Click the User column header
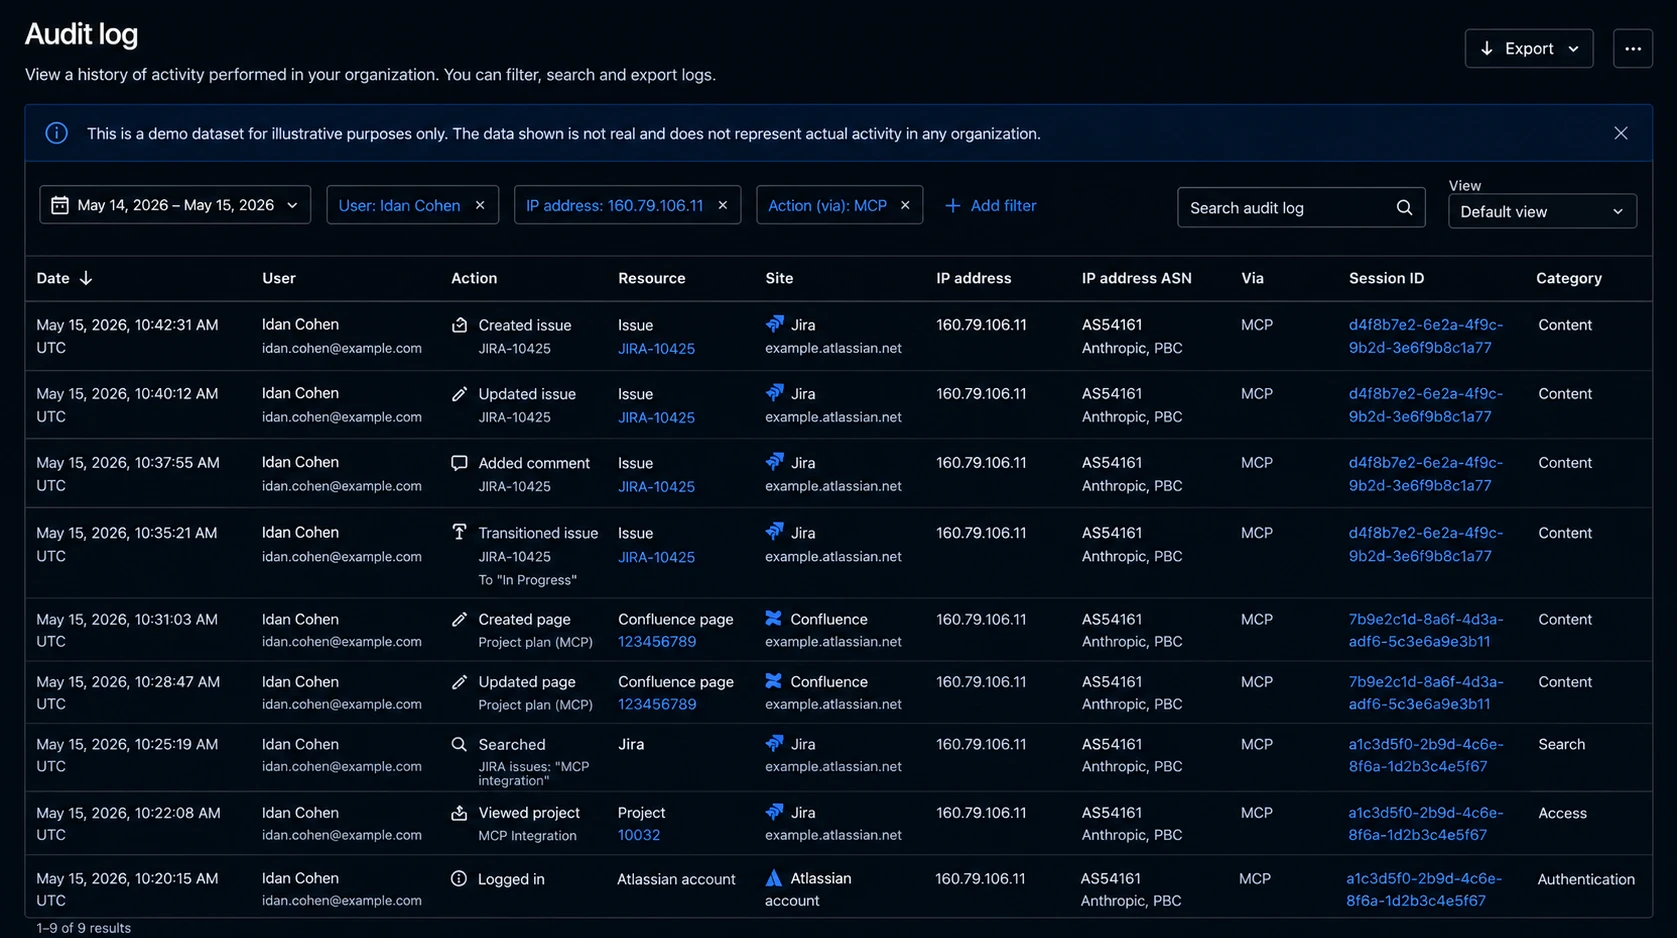The width and height of the screenshot is (1677, 938). click(x=279, y=278)
